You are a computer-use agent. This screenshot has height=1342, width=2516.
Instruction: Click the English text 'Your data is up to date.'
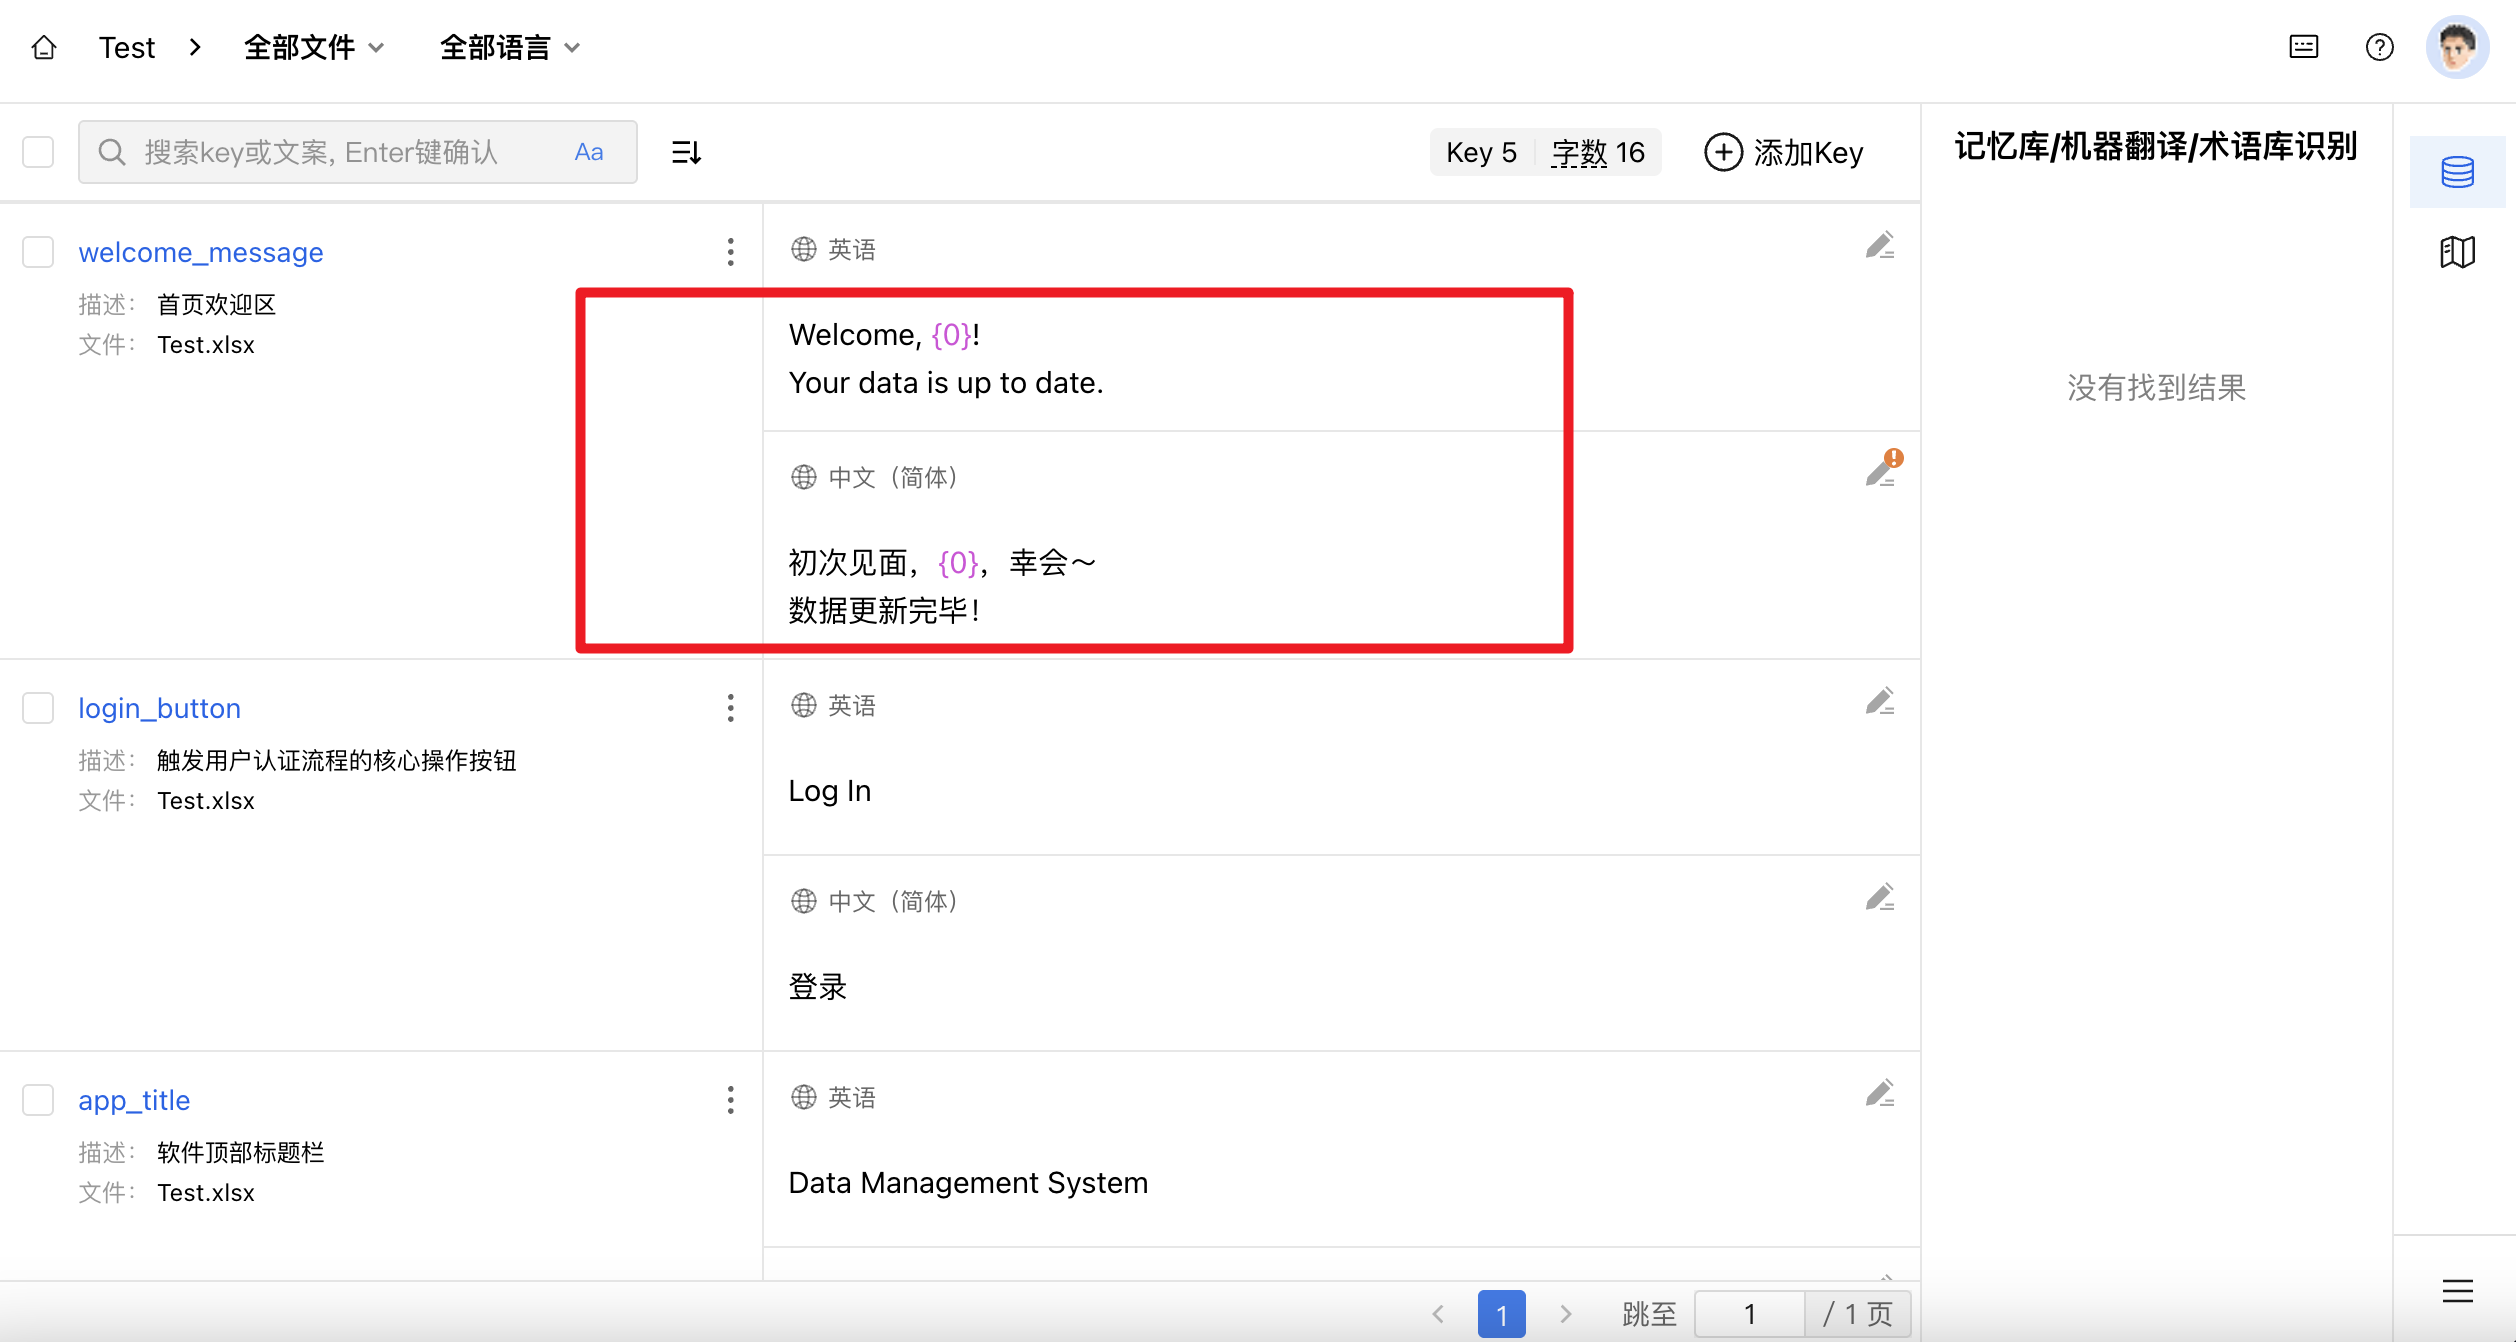pos(946,383)
